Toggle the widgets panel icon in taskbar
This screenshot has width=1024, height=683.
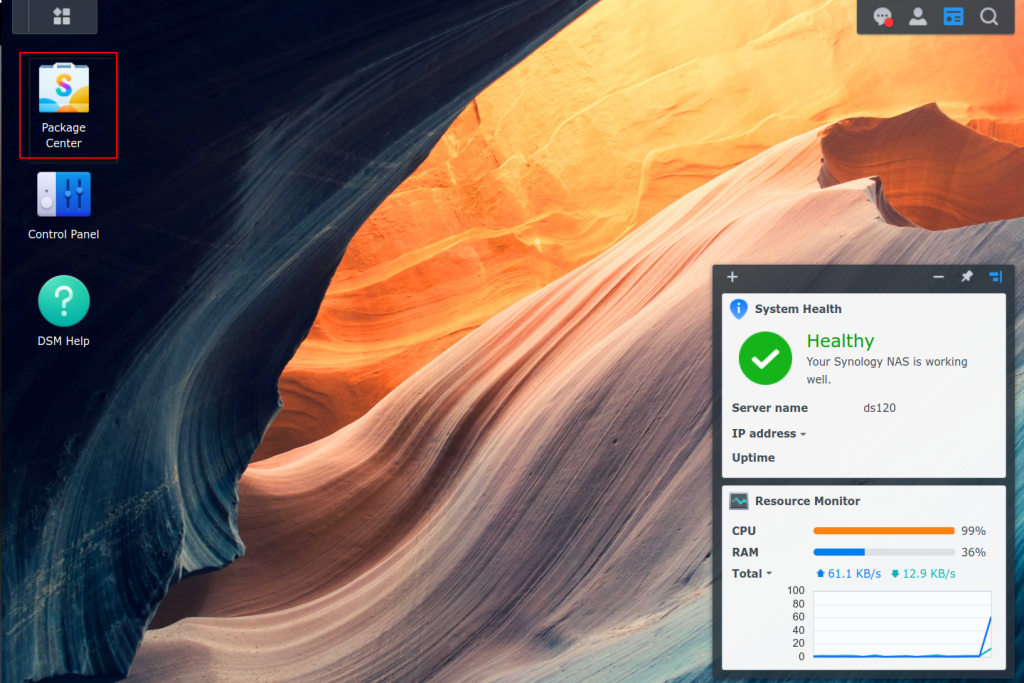[953, 17]
